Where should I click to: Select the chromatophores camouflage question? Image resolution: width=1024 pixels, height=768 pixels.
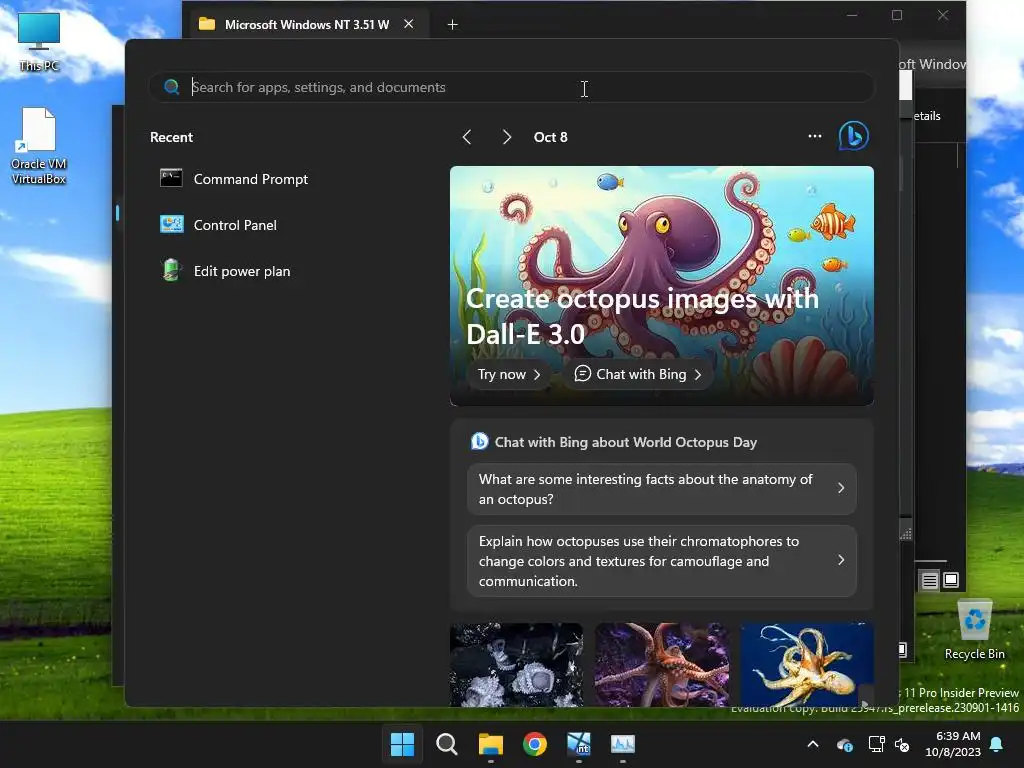pos(662,561)
